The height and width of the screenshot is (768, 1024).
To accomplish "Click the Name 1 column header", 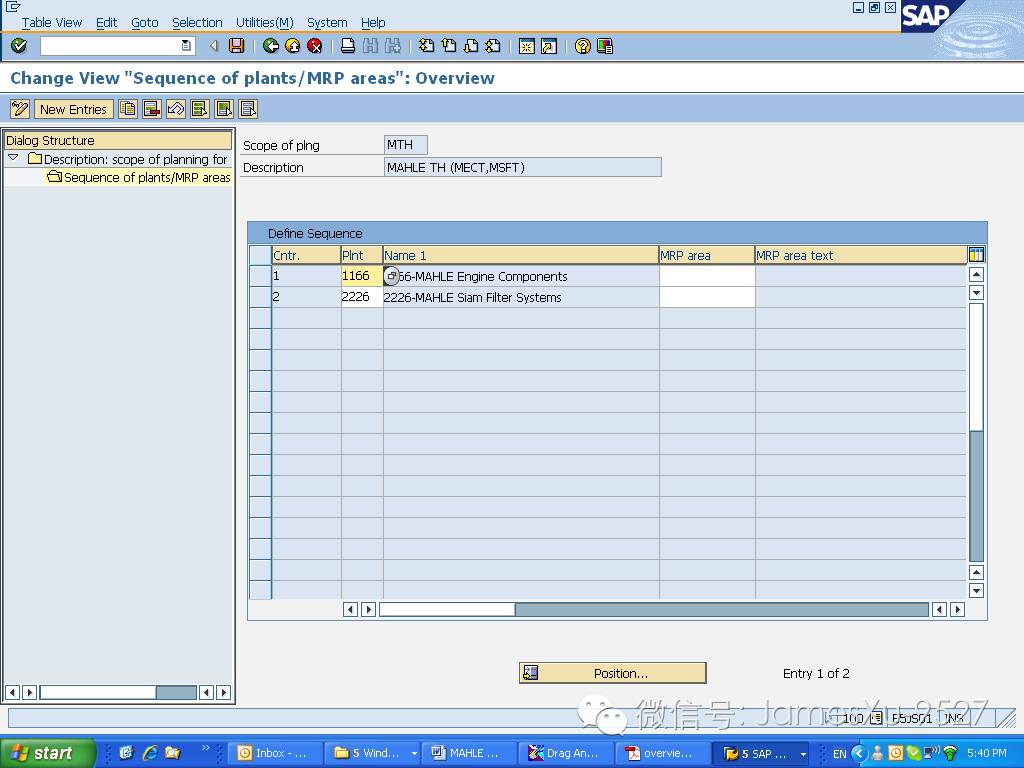I will tap(520, 255).
